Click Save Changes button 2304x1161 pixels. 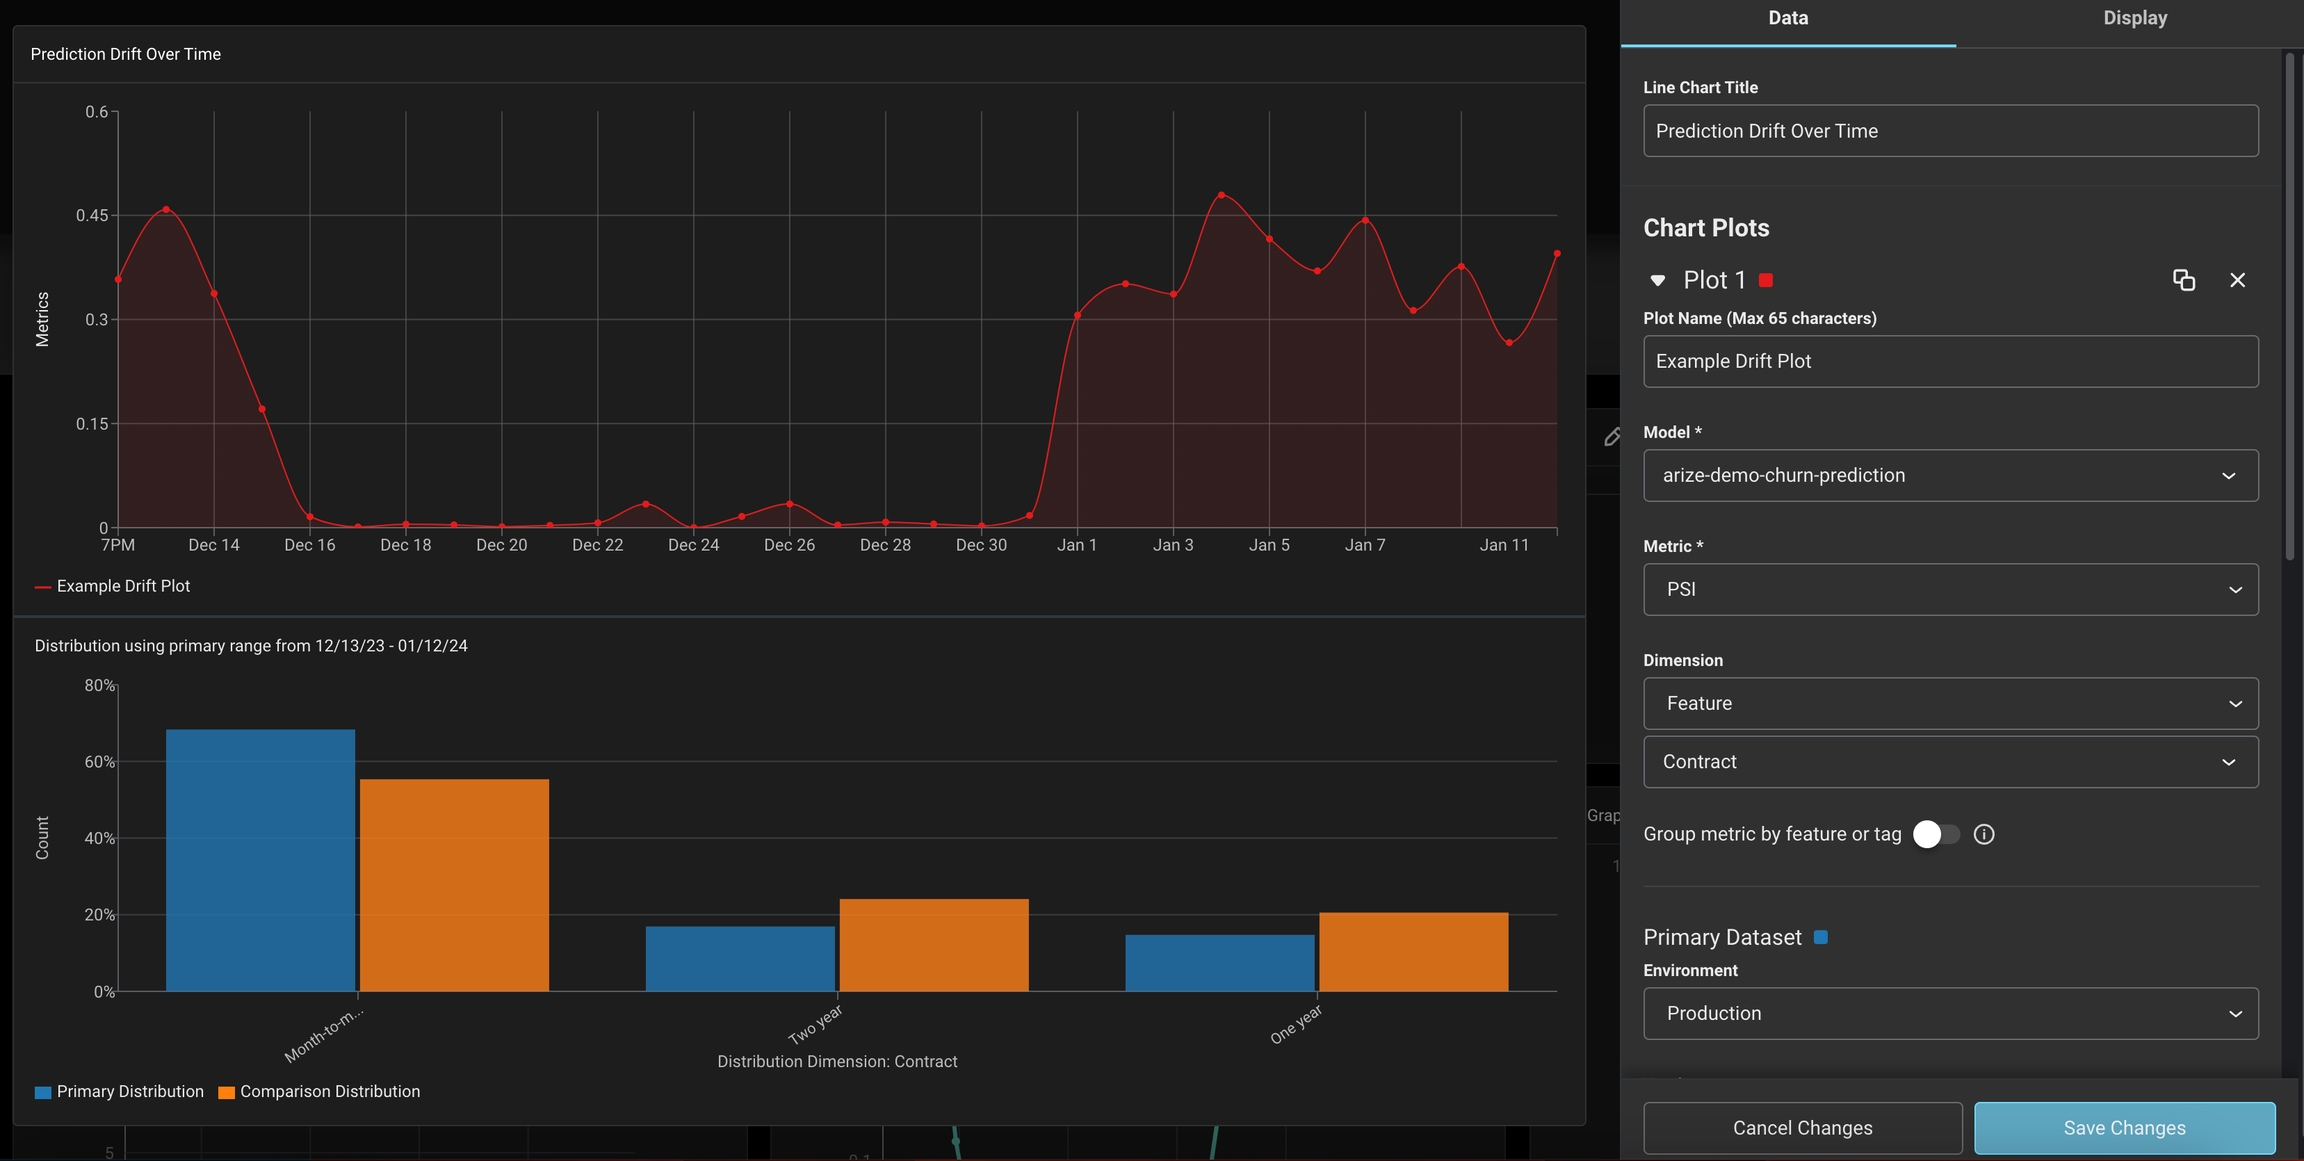pyautogui.click(x=2124, y=1128)
